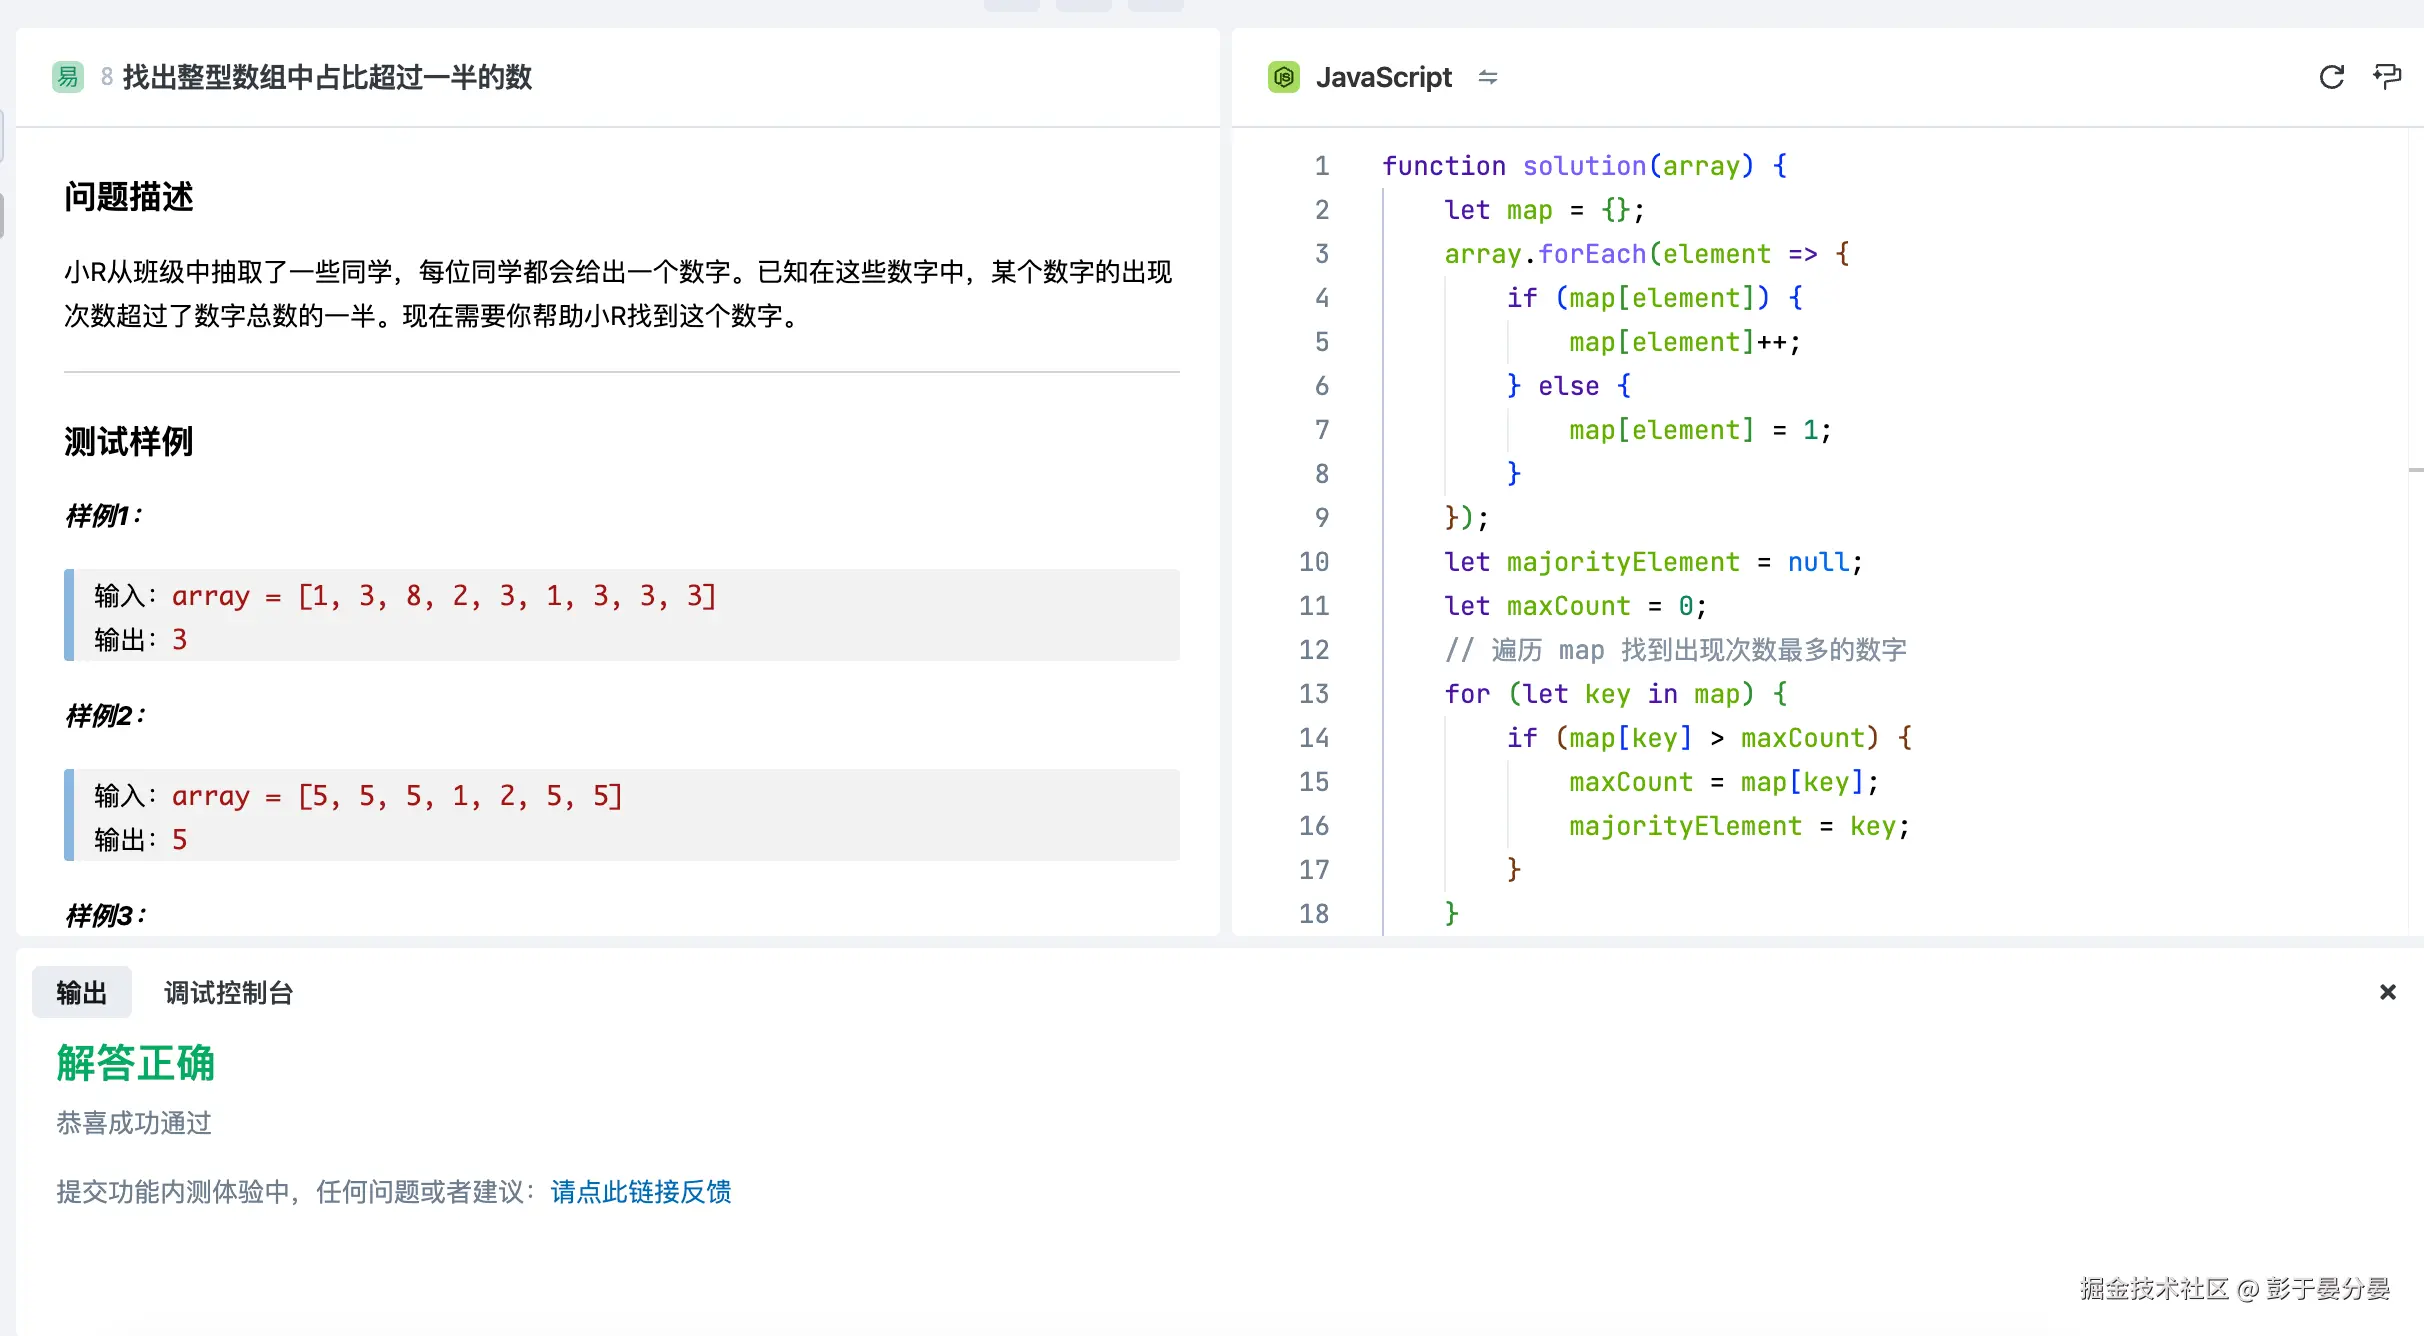Close the output panel with X

point(2387,992)
